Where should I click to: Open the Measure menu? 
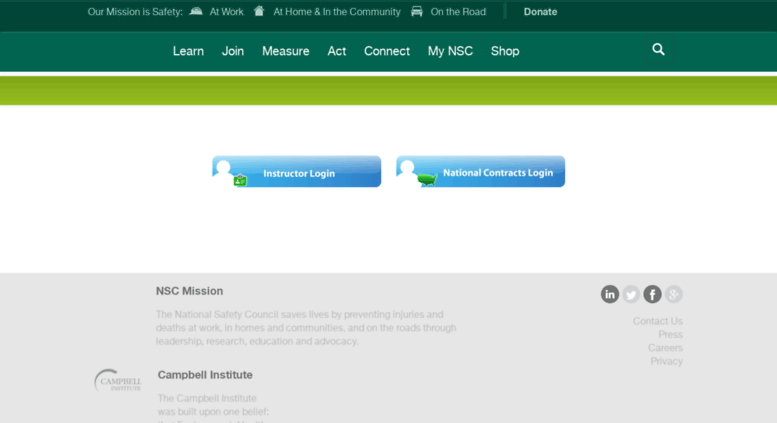click(285, 51)
